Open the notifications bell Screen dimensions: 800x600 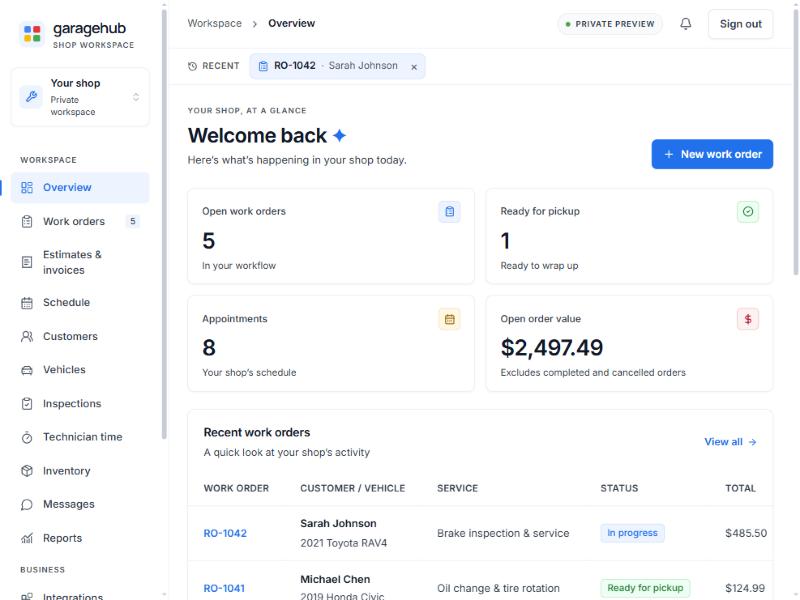click(686, 24)
